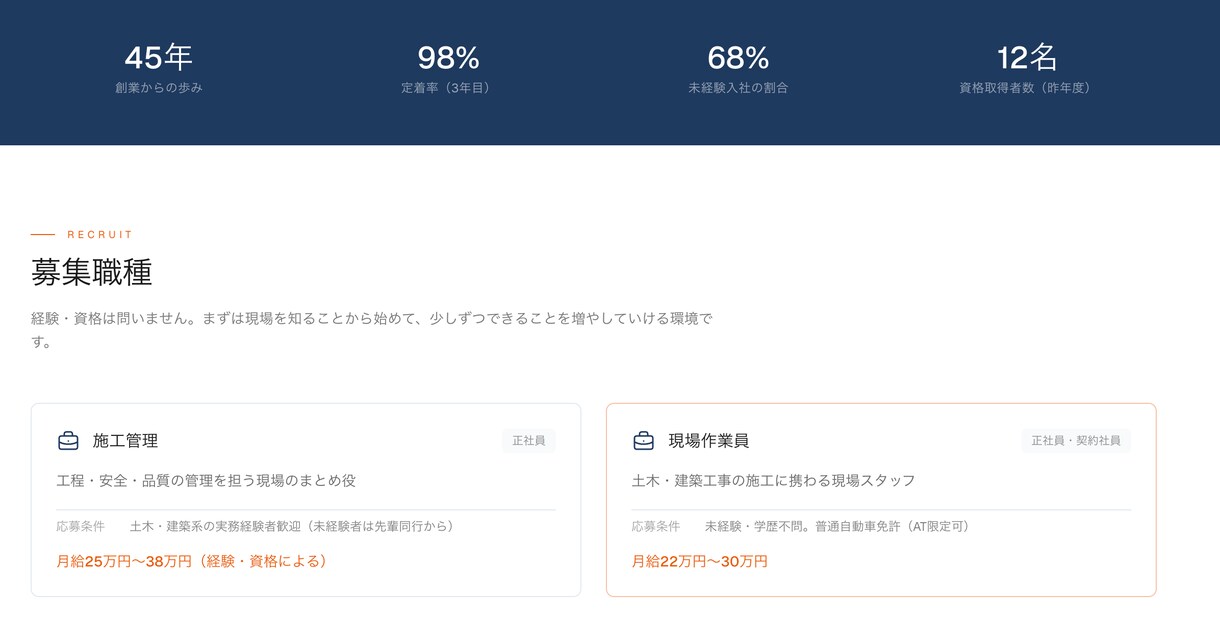Click the RECRUIT section label
Viewport: 1220px width, 619px height.
coord(100,235)
